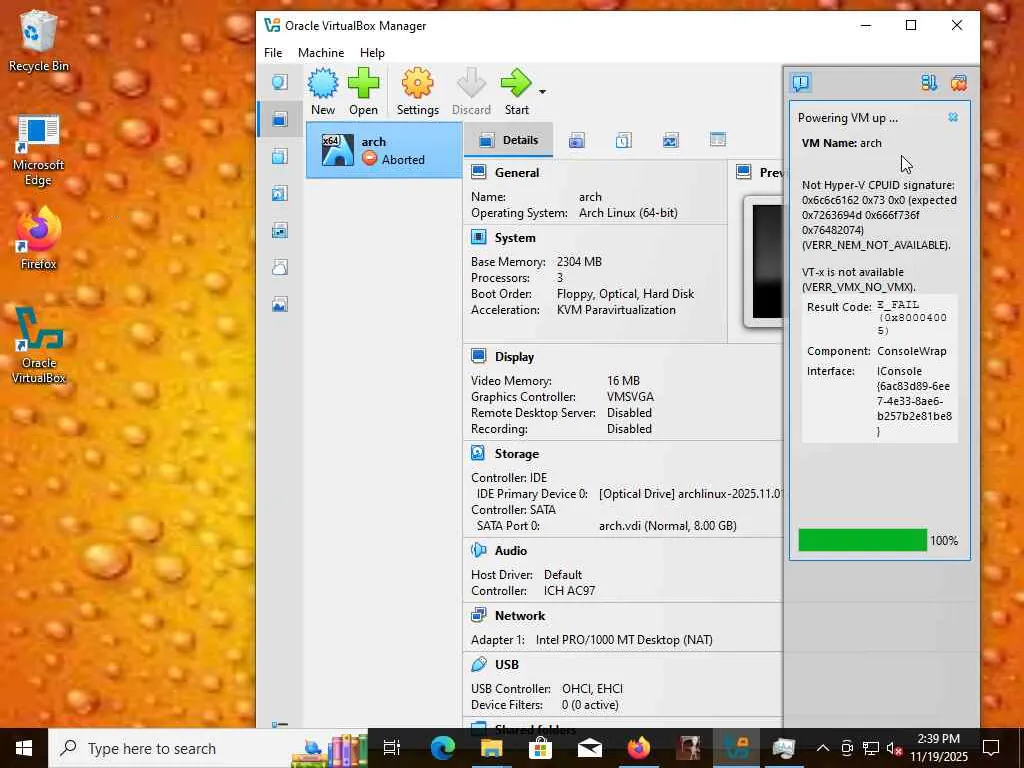Open Network settings section header
The width and height of the screenshot is (1024, 768).
point(520,615)
